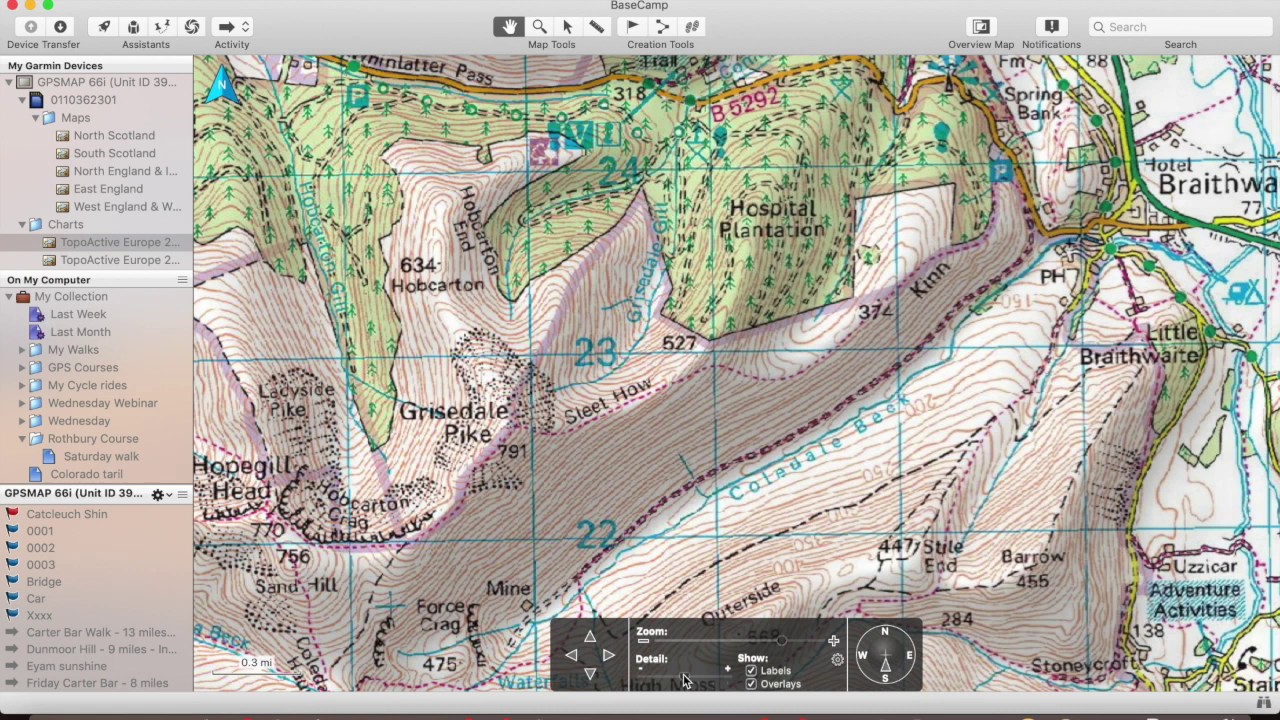The height and width of the screenshot is (720, 1280).
Task: Click the Detail plus button
Action: click(728, 668)
